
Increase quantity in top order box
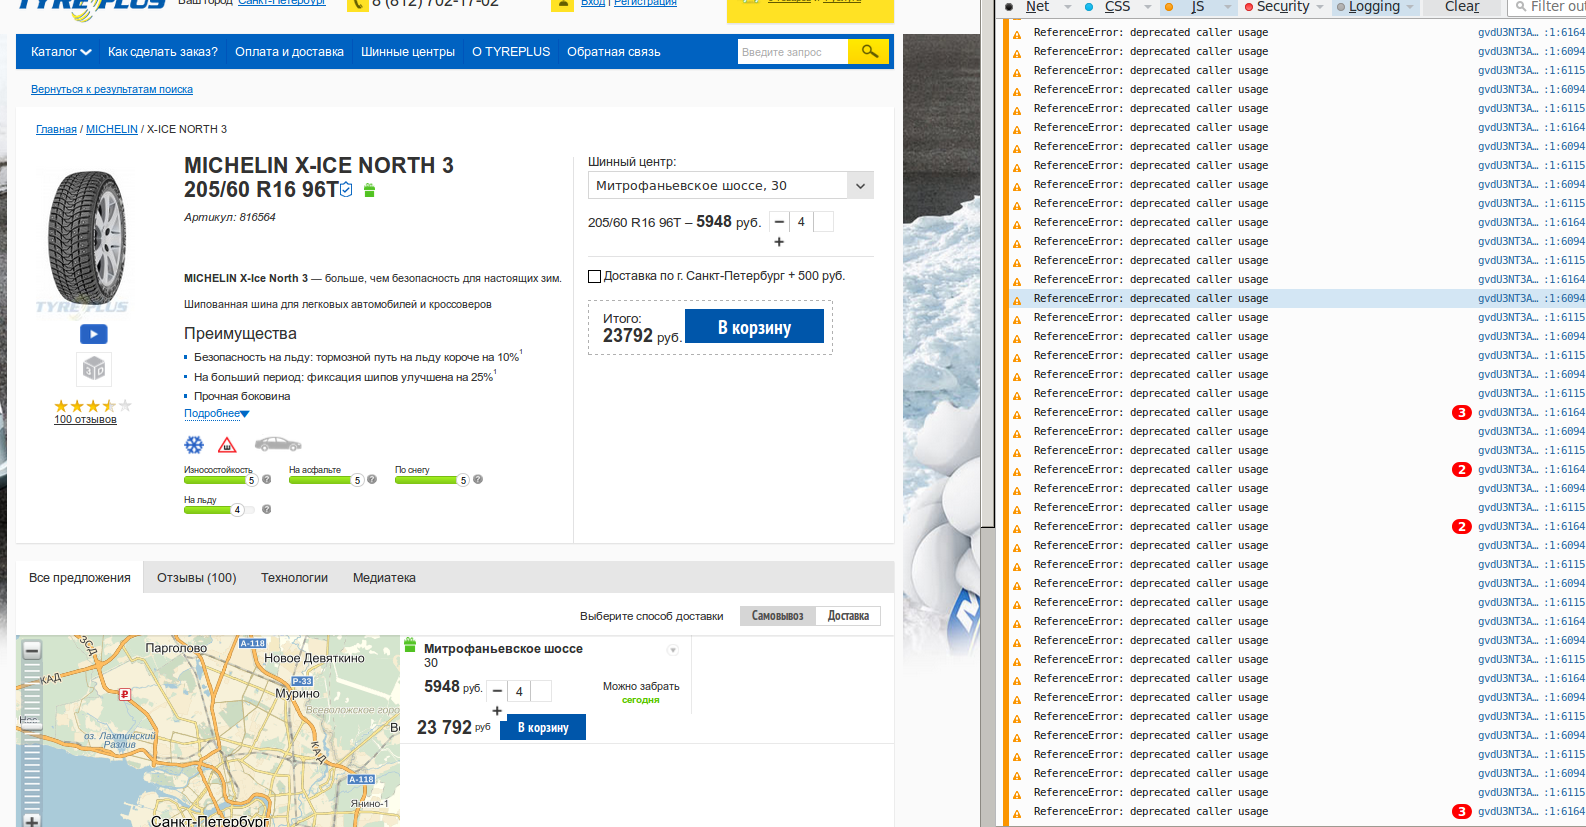[x=779, y=242]
